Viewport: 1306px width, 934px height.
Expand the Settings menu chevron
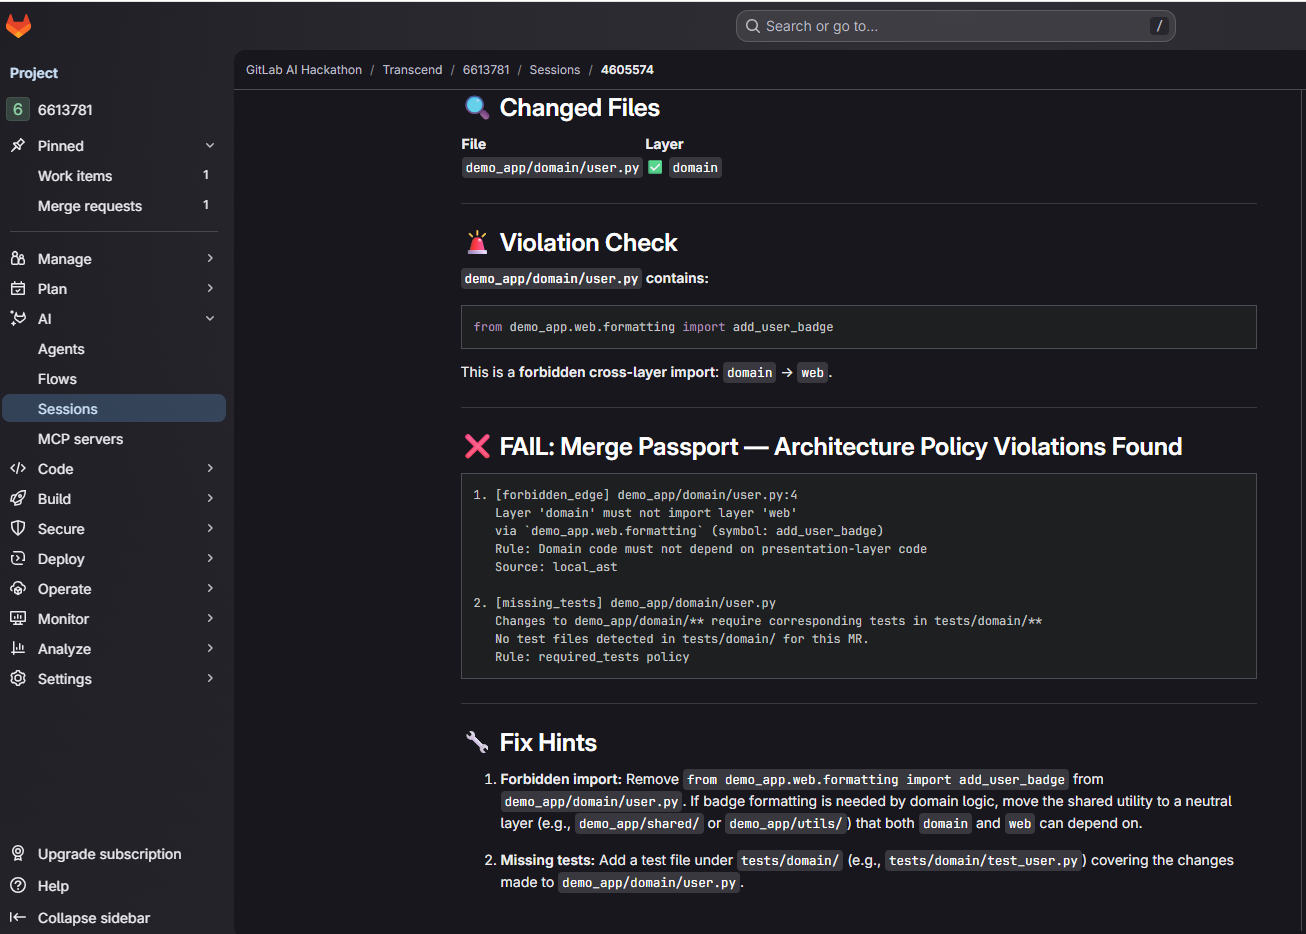point(210,679)
